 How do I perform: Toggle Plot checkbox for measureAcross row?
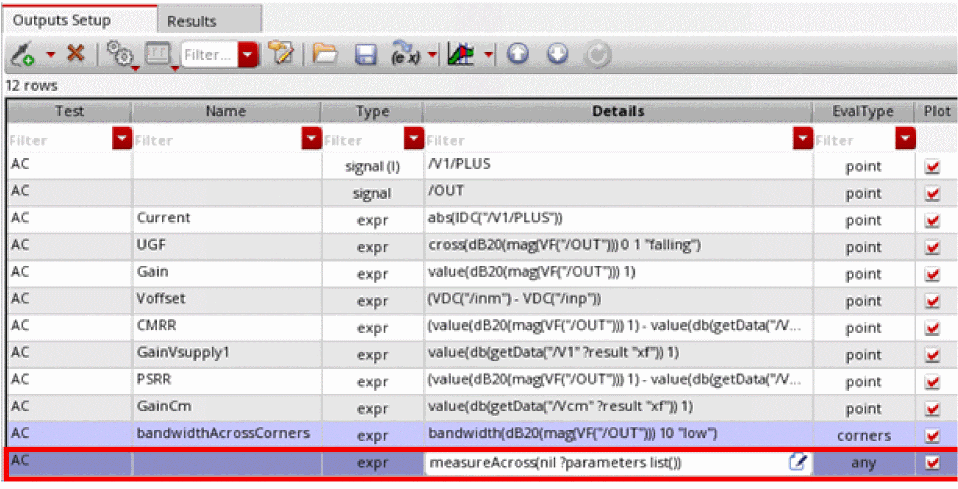(x=932, y=463)
